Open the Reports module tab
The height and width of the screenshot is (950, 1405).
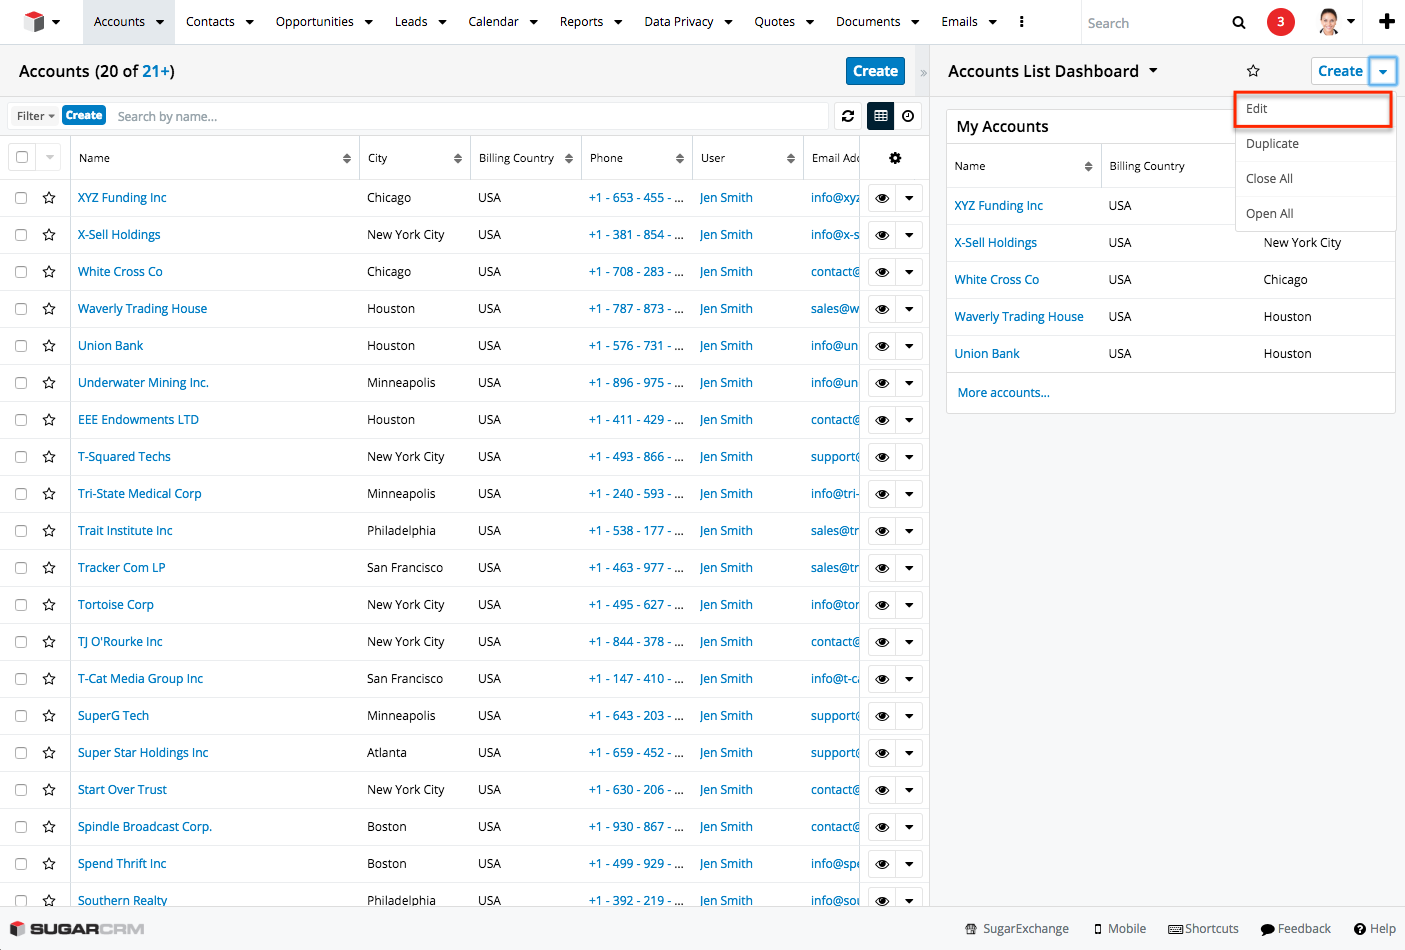click(581, 22)
